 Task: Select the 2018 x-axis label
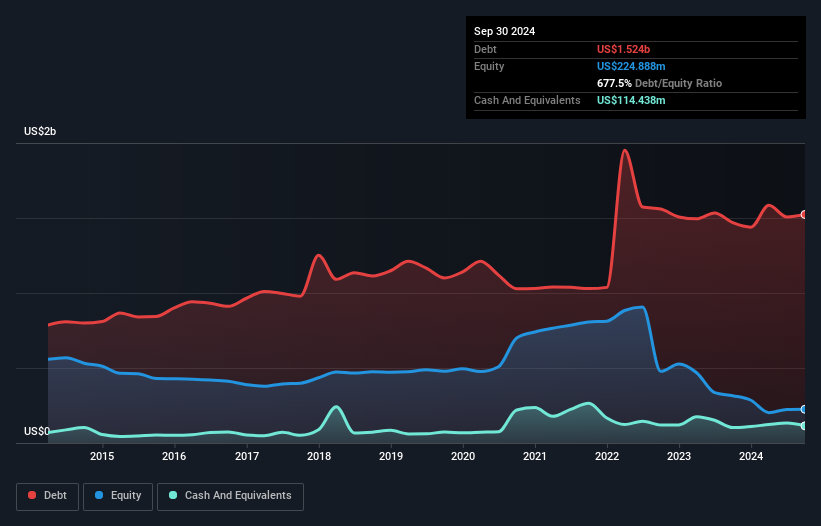click(x=319, y=456)
